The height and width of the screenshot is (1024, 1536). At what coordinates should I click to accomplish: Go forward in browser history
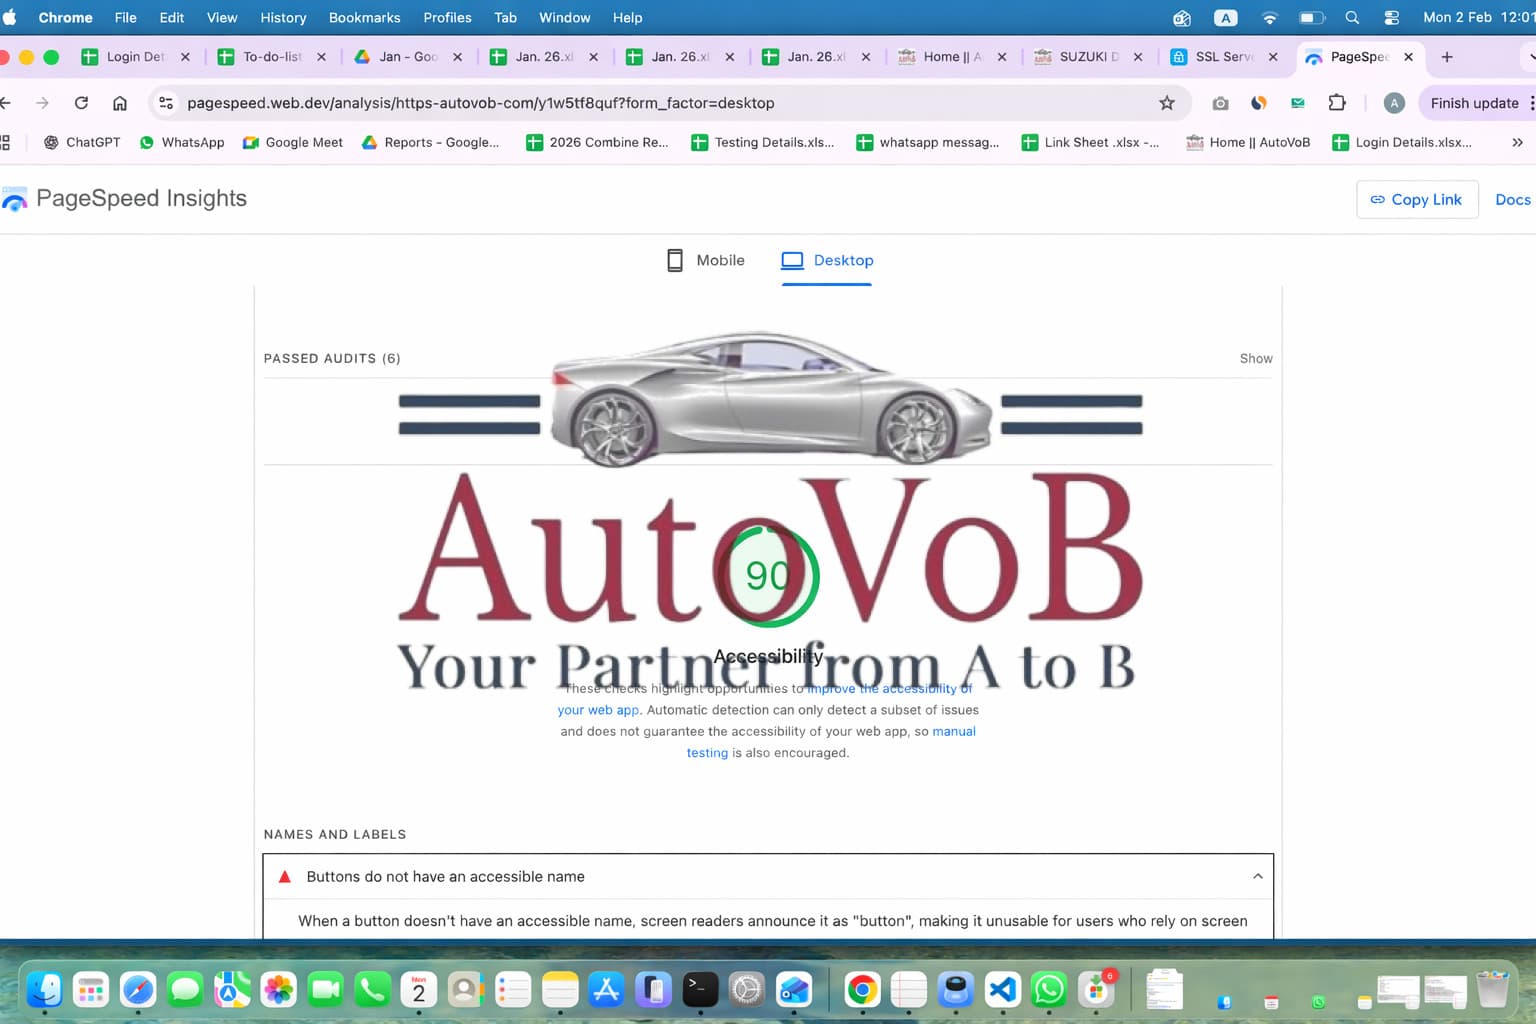[42, 103]
